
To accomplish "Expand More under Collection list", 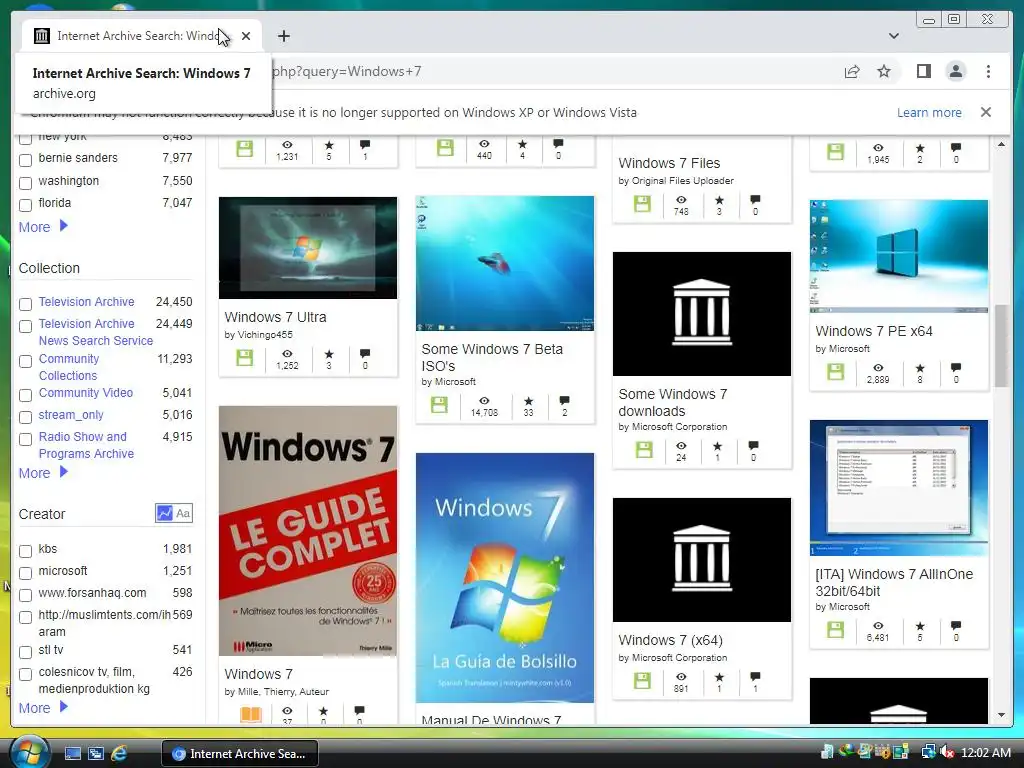I will click(x=43, y=472).
